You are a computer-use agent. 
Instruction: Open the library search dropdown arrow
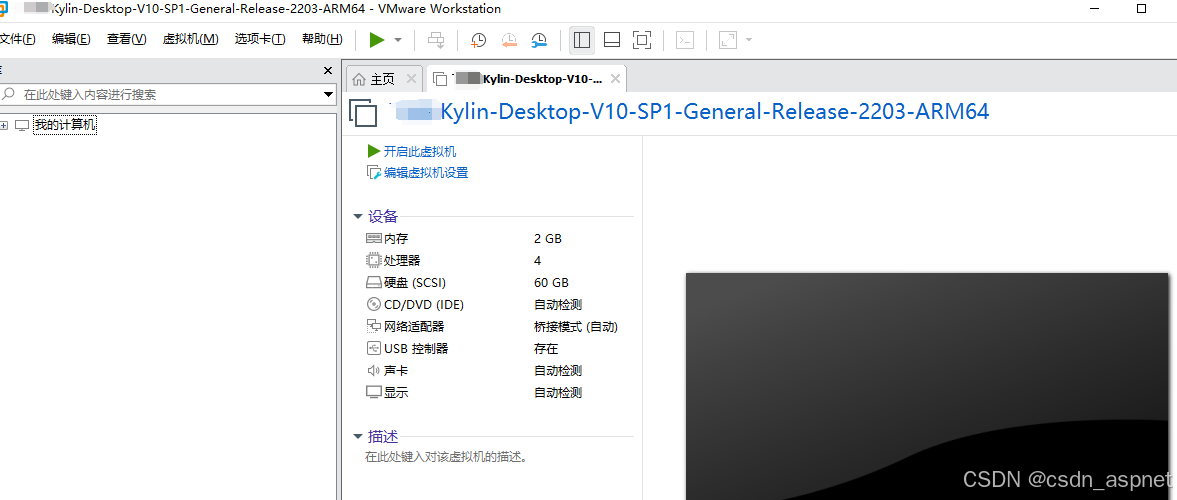click(x=327, y=95)
